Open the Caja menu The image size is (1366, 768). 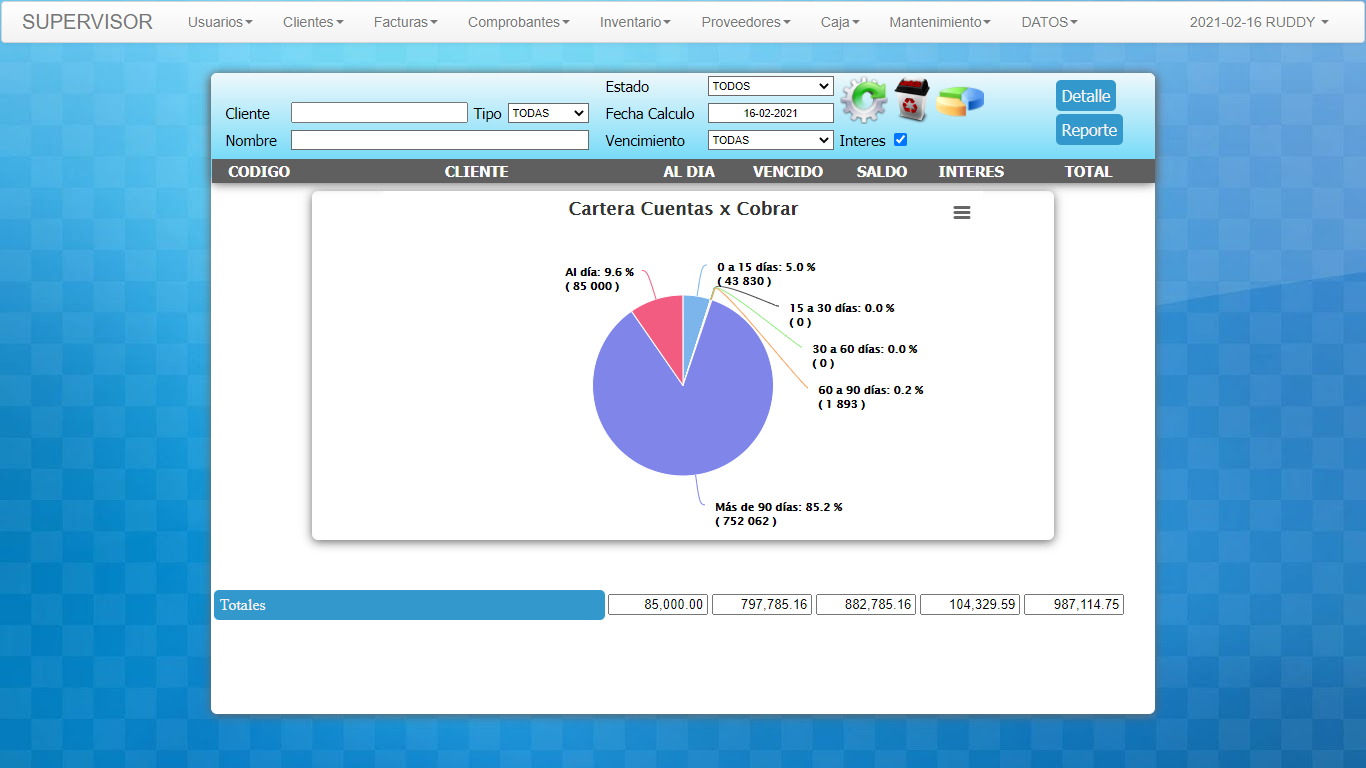(840, 22)
